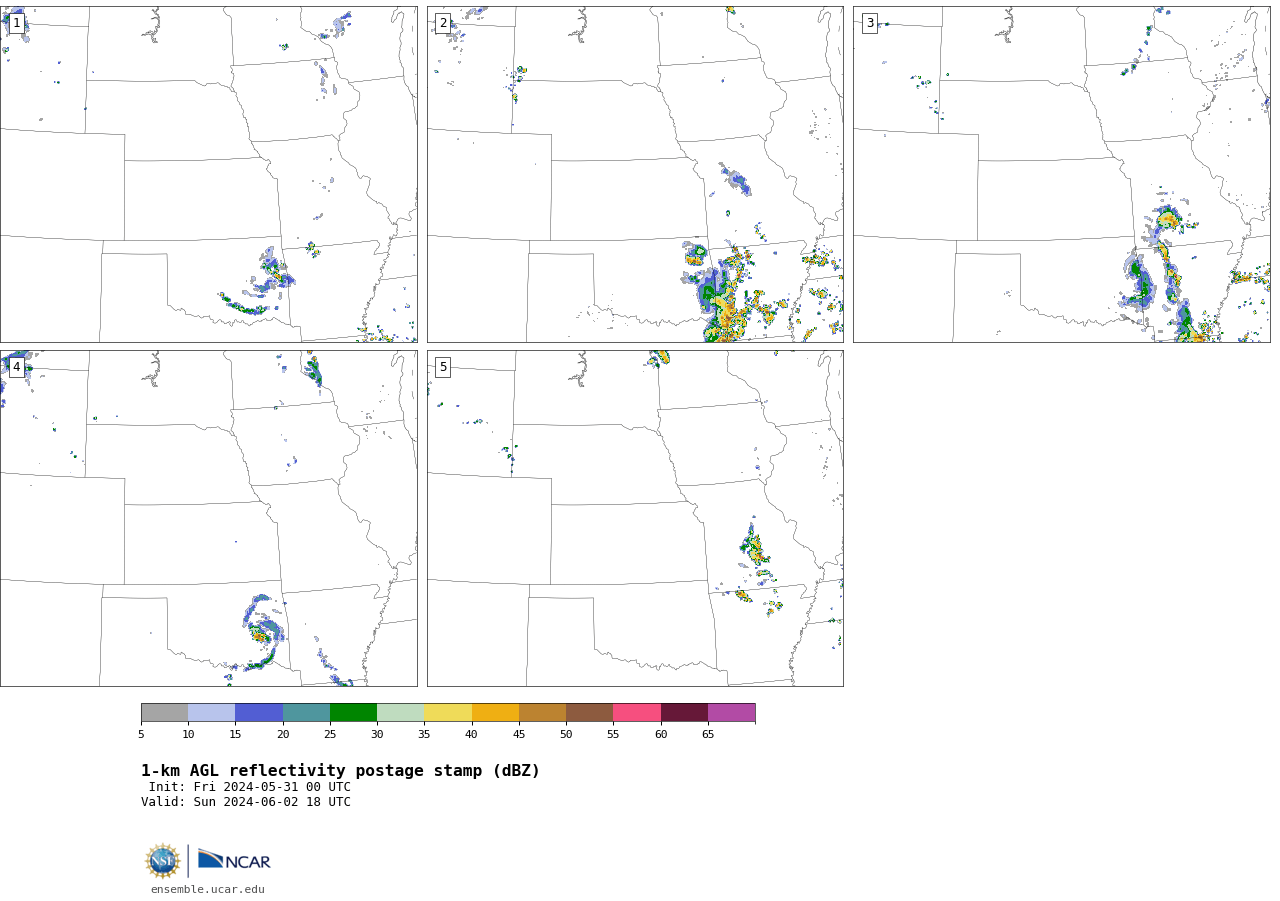Viewport: 1280px width, 901px height.
Task: Click the 1-km AGL reflectivity title
Action: click(340, 771)
